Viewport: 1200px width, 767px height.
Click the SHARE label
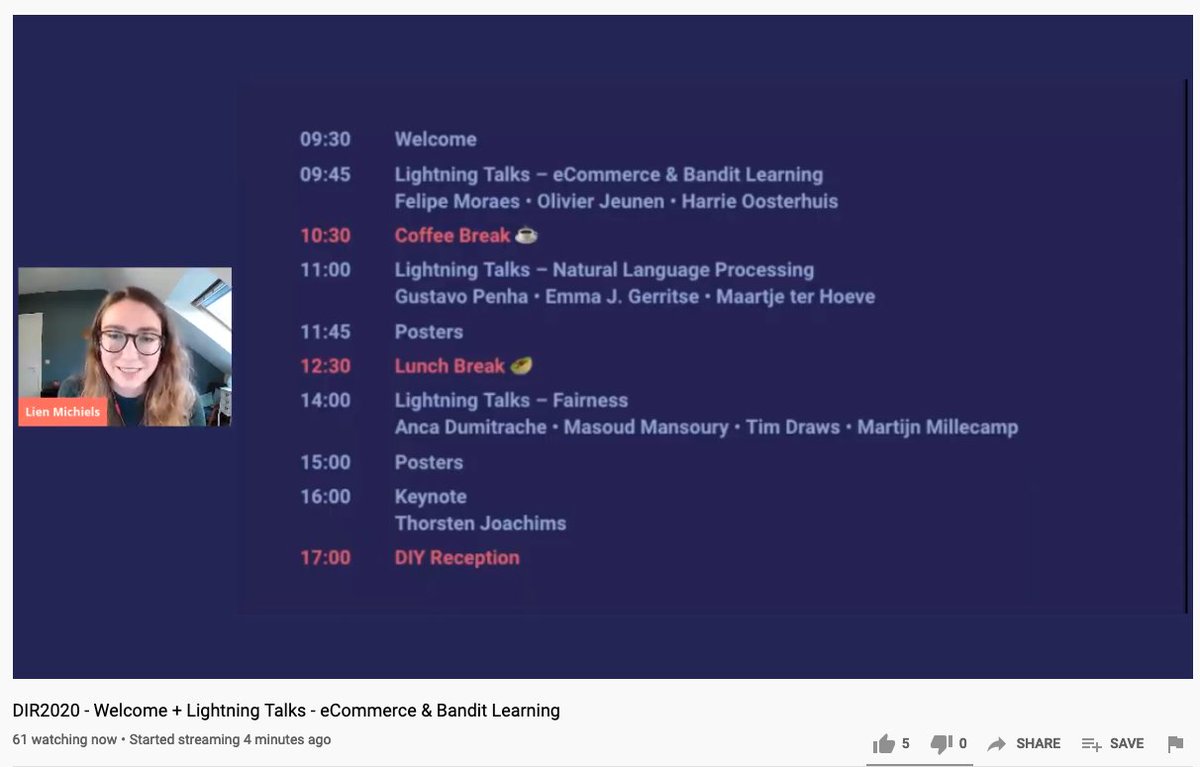click(1038, 744)
